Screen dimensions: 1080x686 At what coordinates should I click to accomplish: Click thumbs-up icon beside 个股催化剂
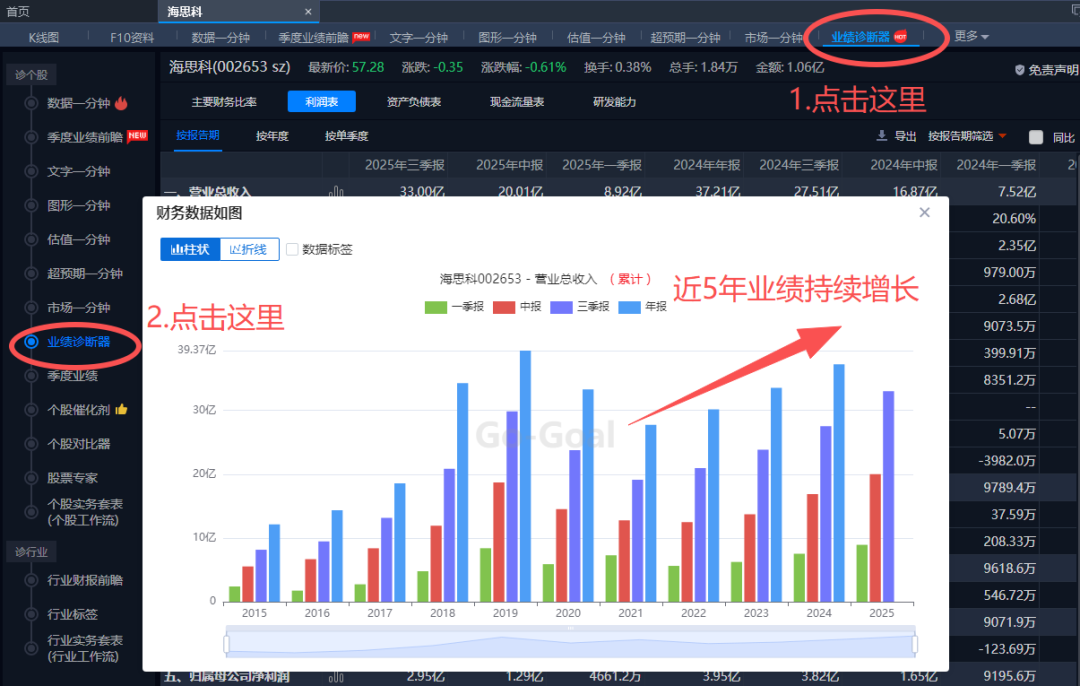point(121,409)
